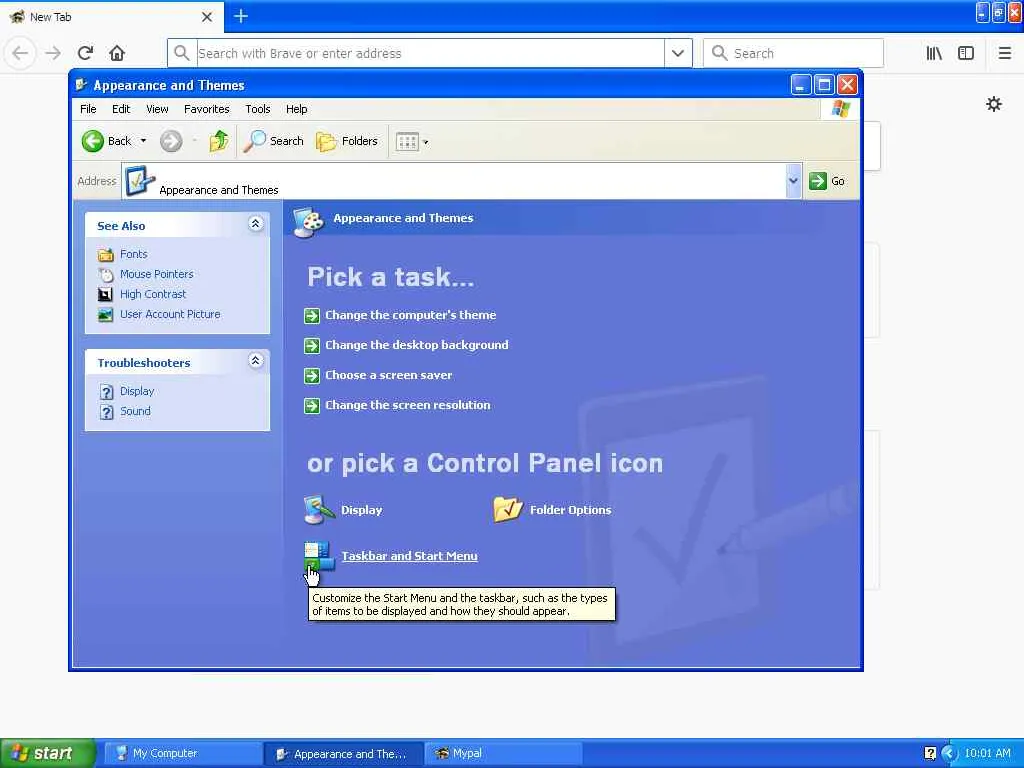Click the Search magnifier toolbar button

click(x=273, y=141)
